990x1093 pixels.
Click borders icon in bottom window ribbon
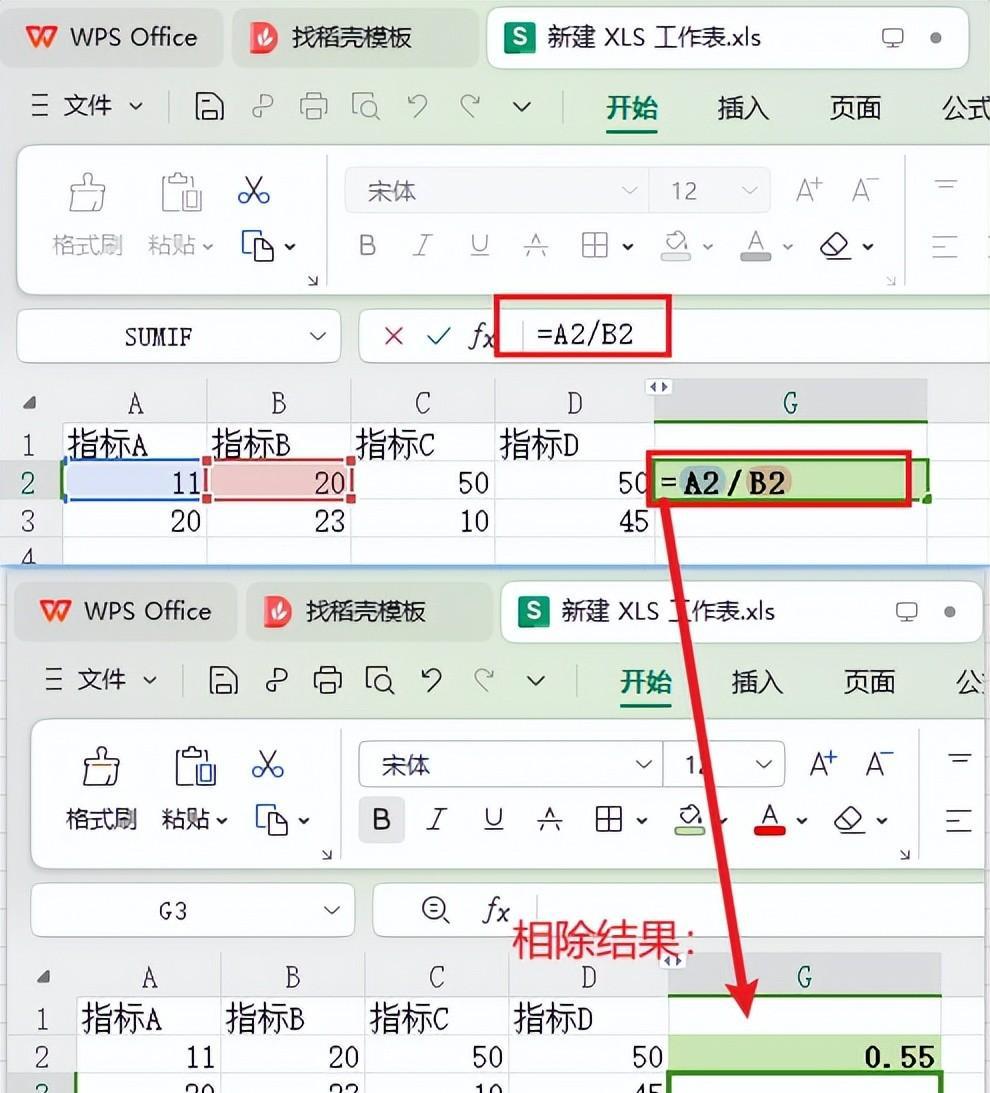609,820
